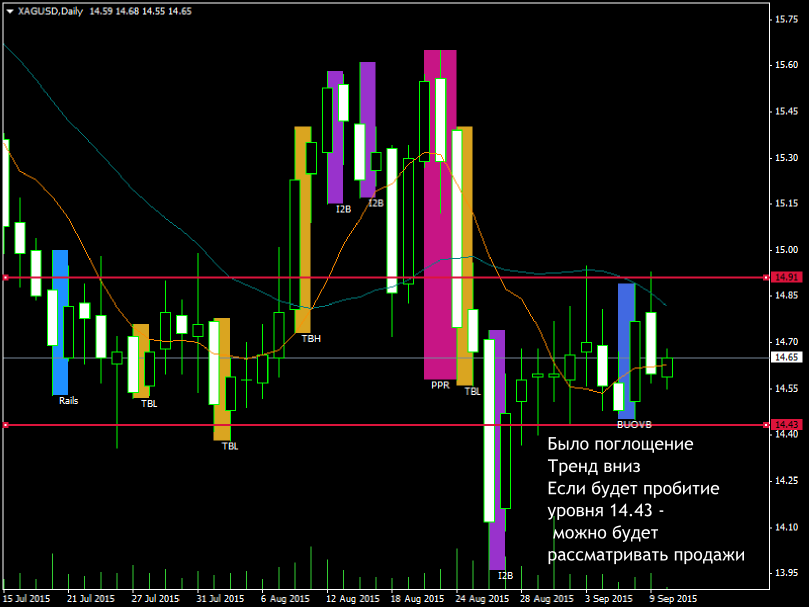
Task: Click the 15.00 price scale value
Action: [x=786, y=250]
